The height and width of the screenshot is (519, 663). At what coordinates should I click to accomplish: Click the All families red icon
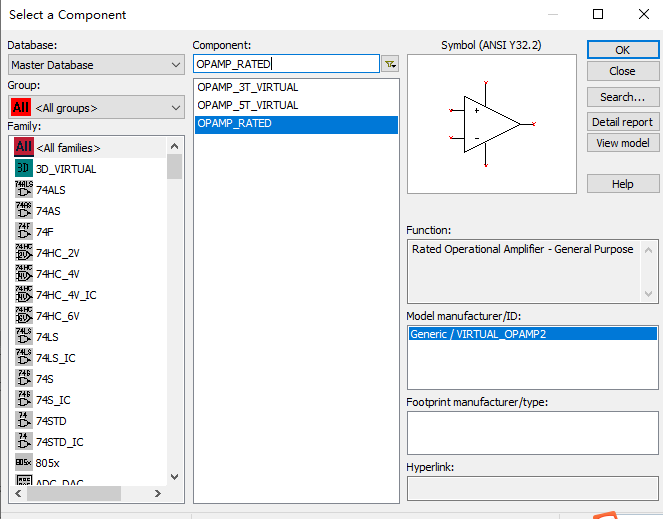24,147
